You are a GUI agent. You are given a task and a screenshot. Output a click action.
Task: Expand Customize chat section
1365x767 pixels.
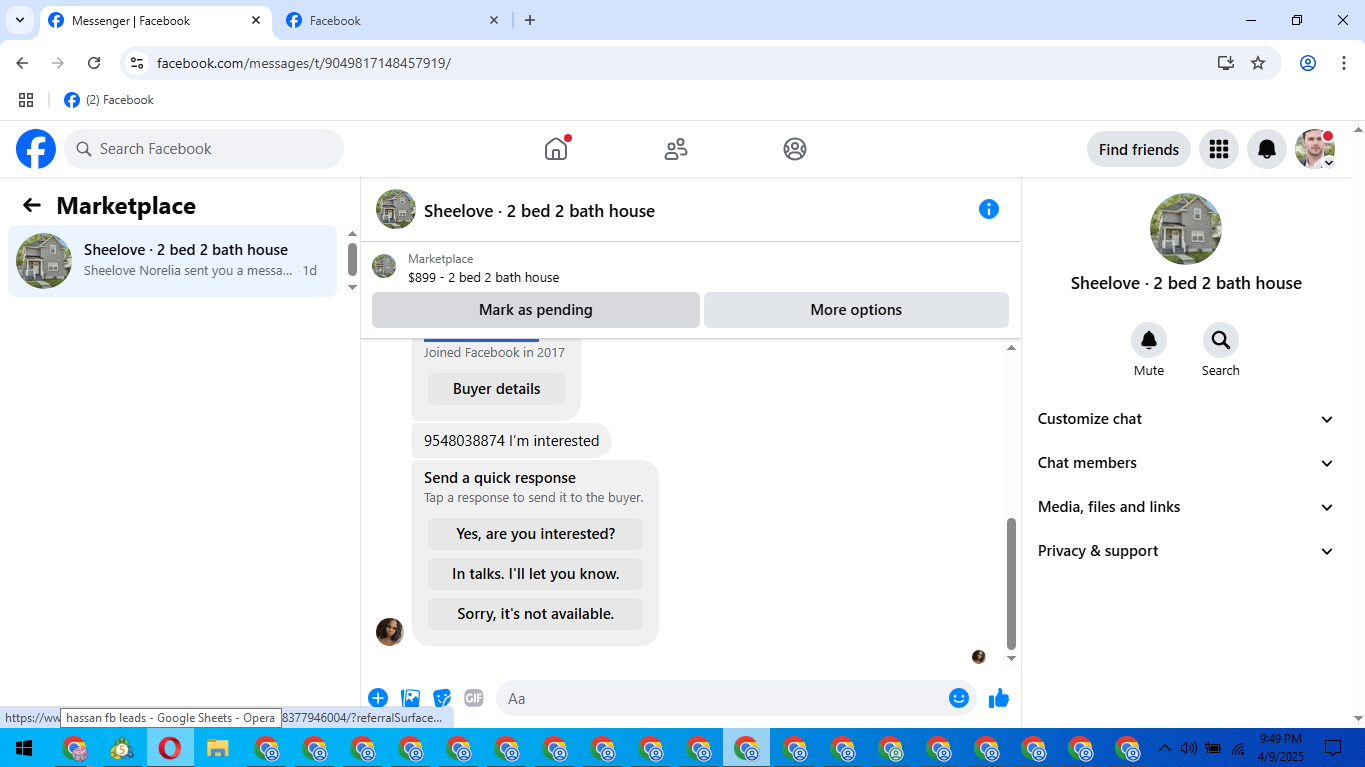pos(1186,419)
